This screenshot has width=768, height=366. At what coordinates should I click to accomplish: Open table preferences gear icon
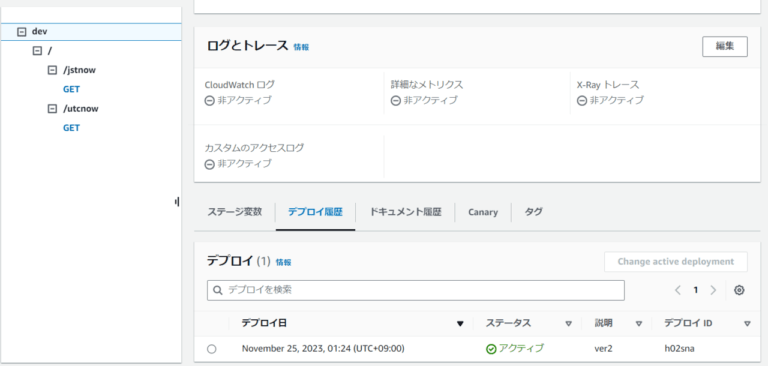click(x=739, y=290)
